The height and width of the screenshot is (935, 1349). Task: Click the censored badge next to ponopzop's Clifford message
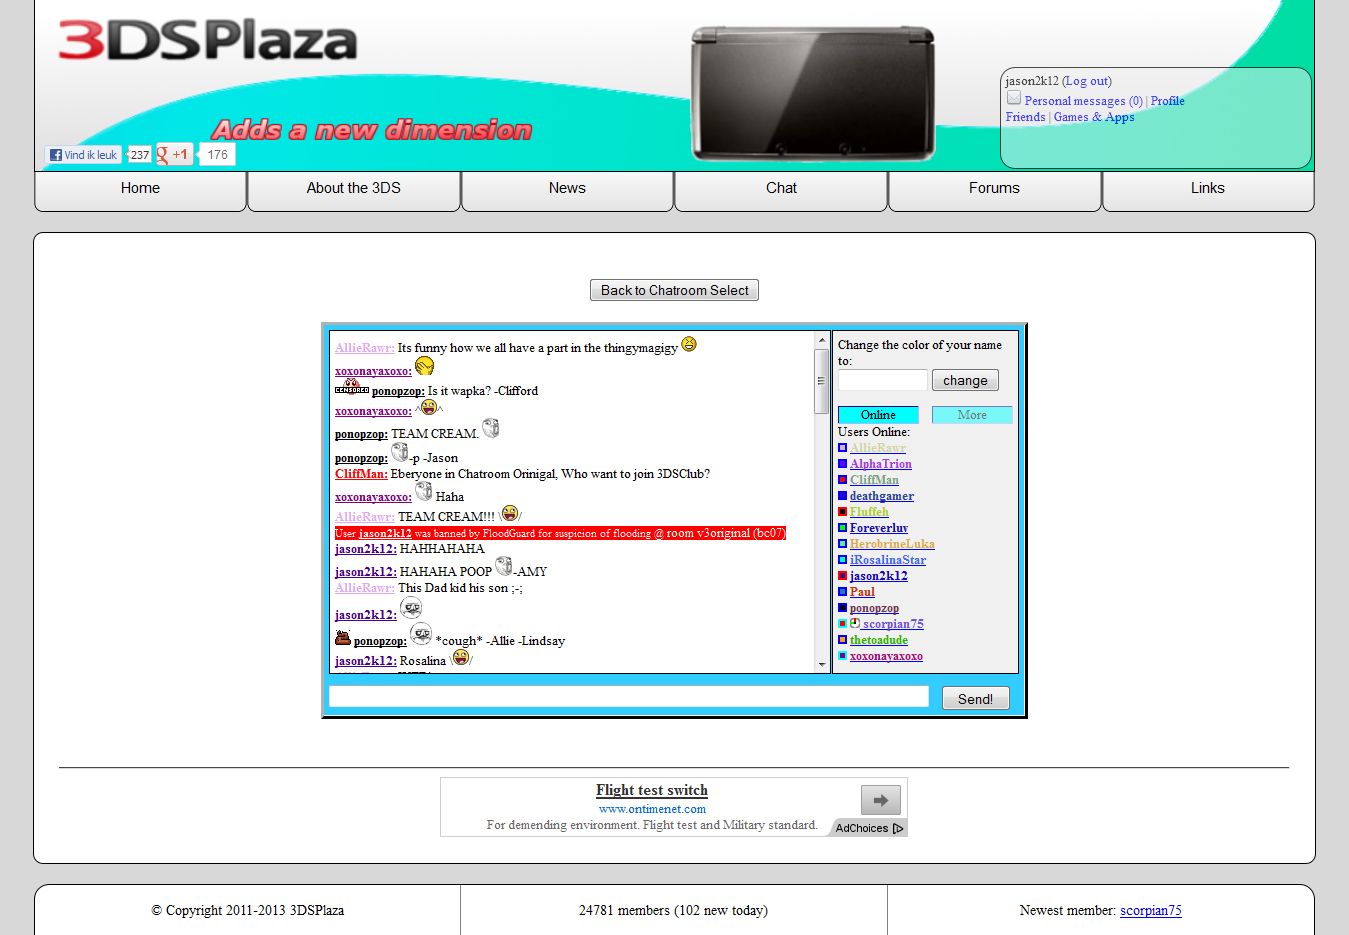coord(352,387)
